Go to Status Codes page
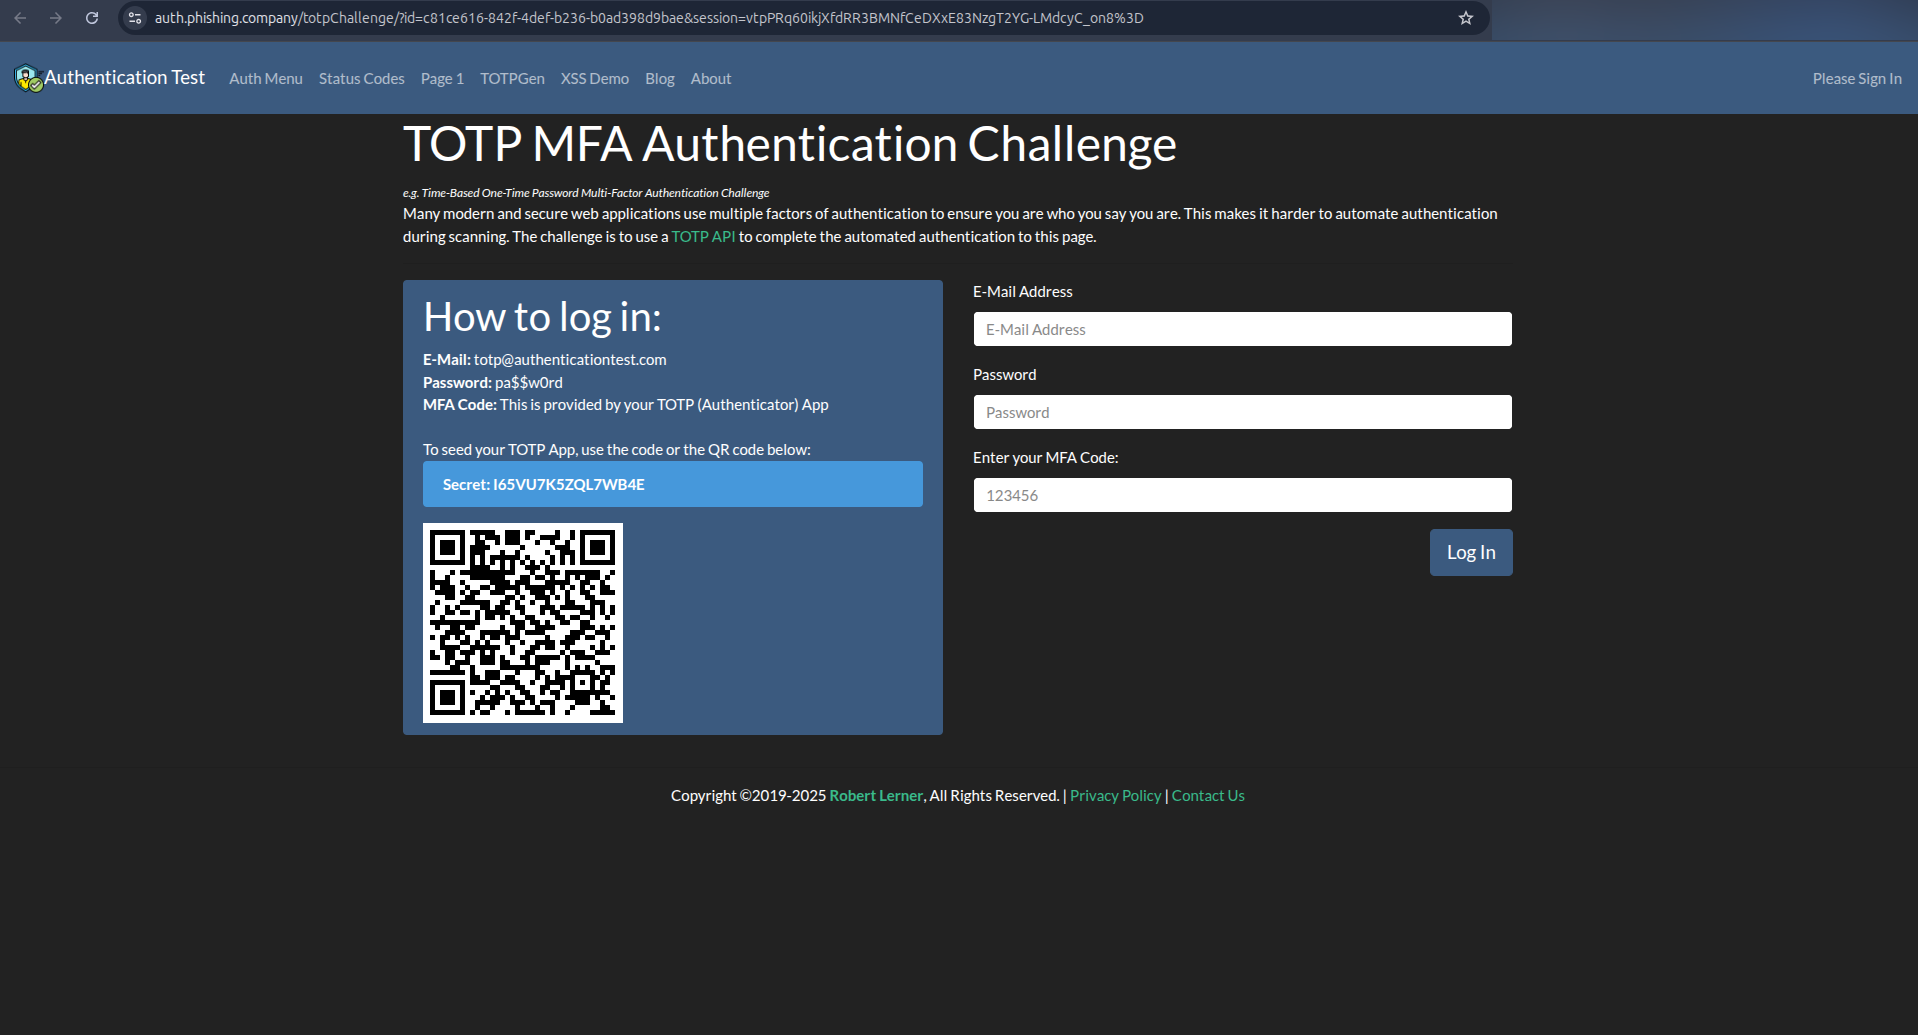The image size is (1918, 1035). [x=361, y=79]
